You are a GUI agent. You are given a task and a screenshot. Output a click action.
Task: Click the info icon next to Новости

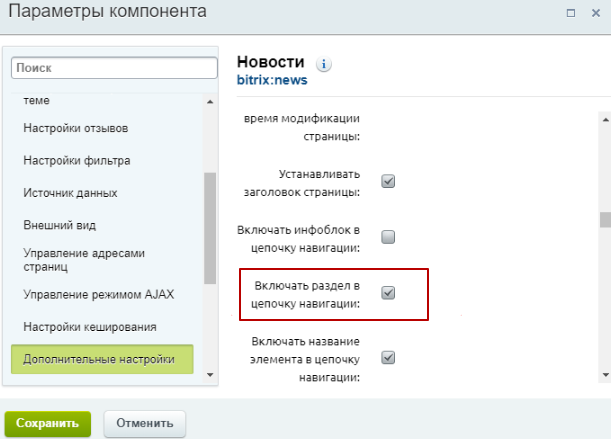(x=324, y=64)
